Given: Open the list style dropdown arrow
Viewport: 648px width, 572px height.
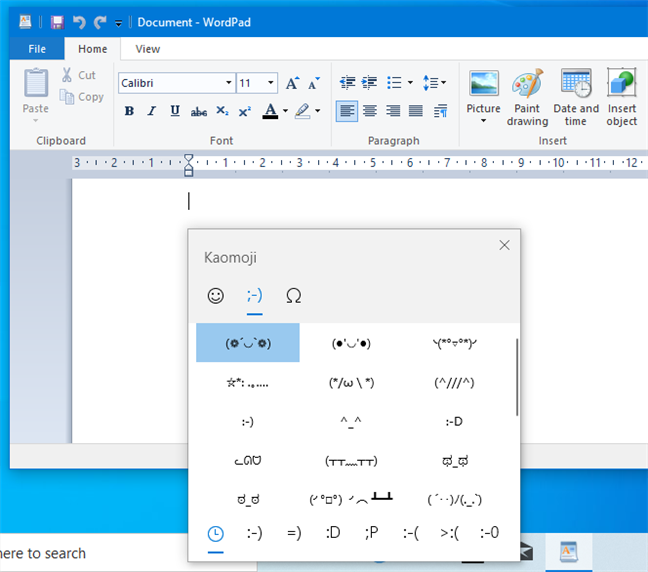Looking at the screenshot, I should click(410, 83).
